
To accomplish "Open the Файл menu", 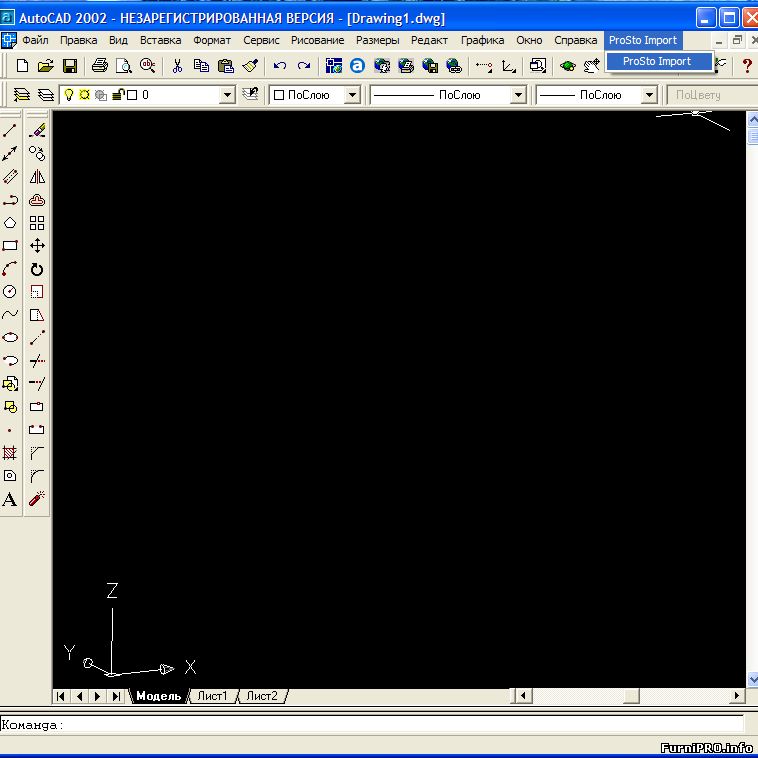I will tap(35, 40).
